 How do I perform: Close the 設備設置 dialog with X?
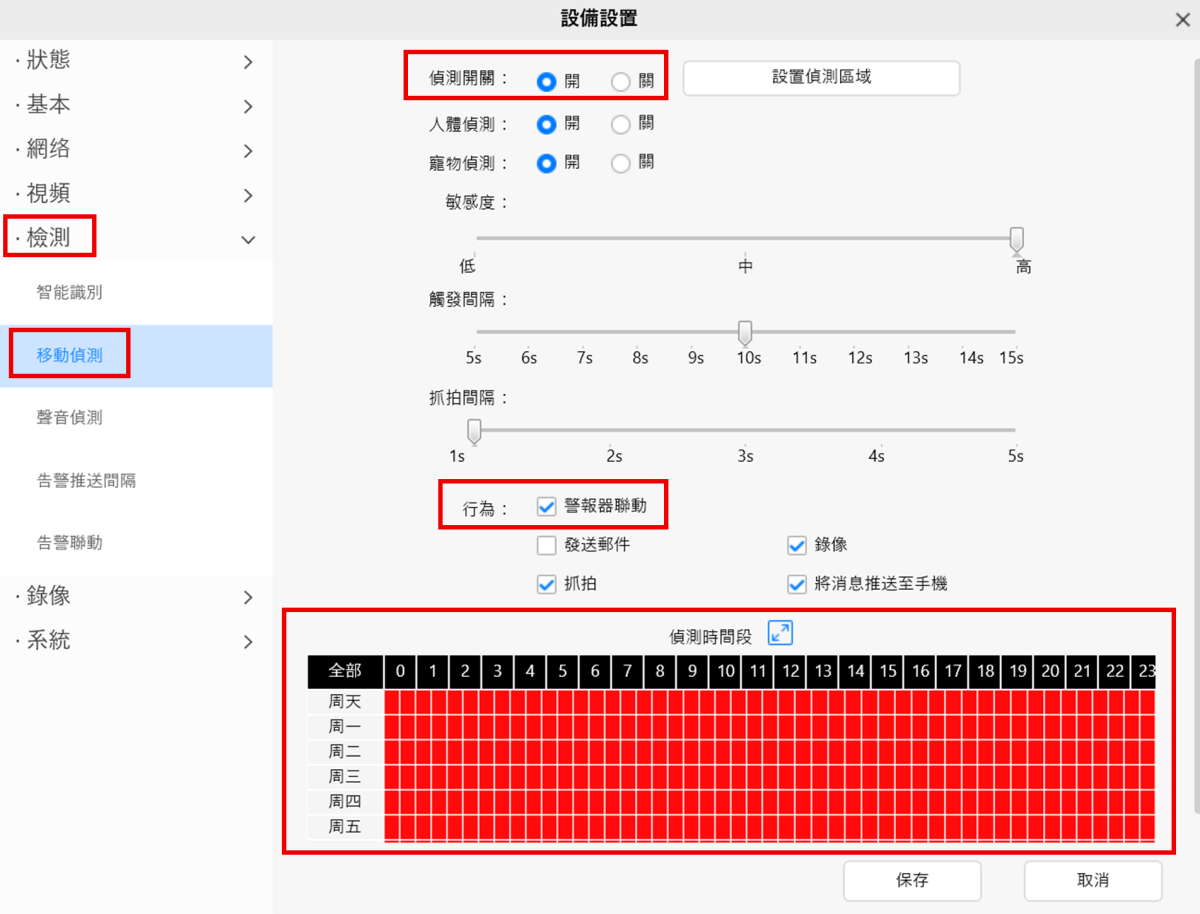pos(1182,19)
